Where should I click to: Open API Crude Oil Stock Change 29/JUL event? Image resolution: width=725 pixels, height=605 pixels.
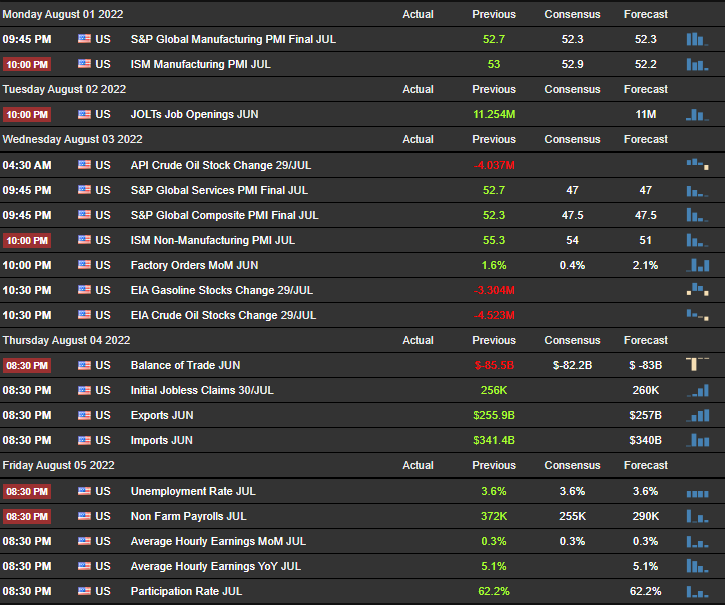tap(221, 165)
